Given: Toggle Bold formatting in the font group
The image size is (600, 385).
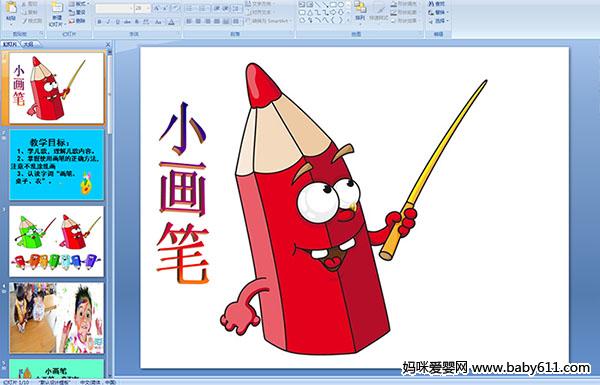Looking at the screenshot, I should 99,22.
